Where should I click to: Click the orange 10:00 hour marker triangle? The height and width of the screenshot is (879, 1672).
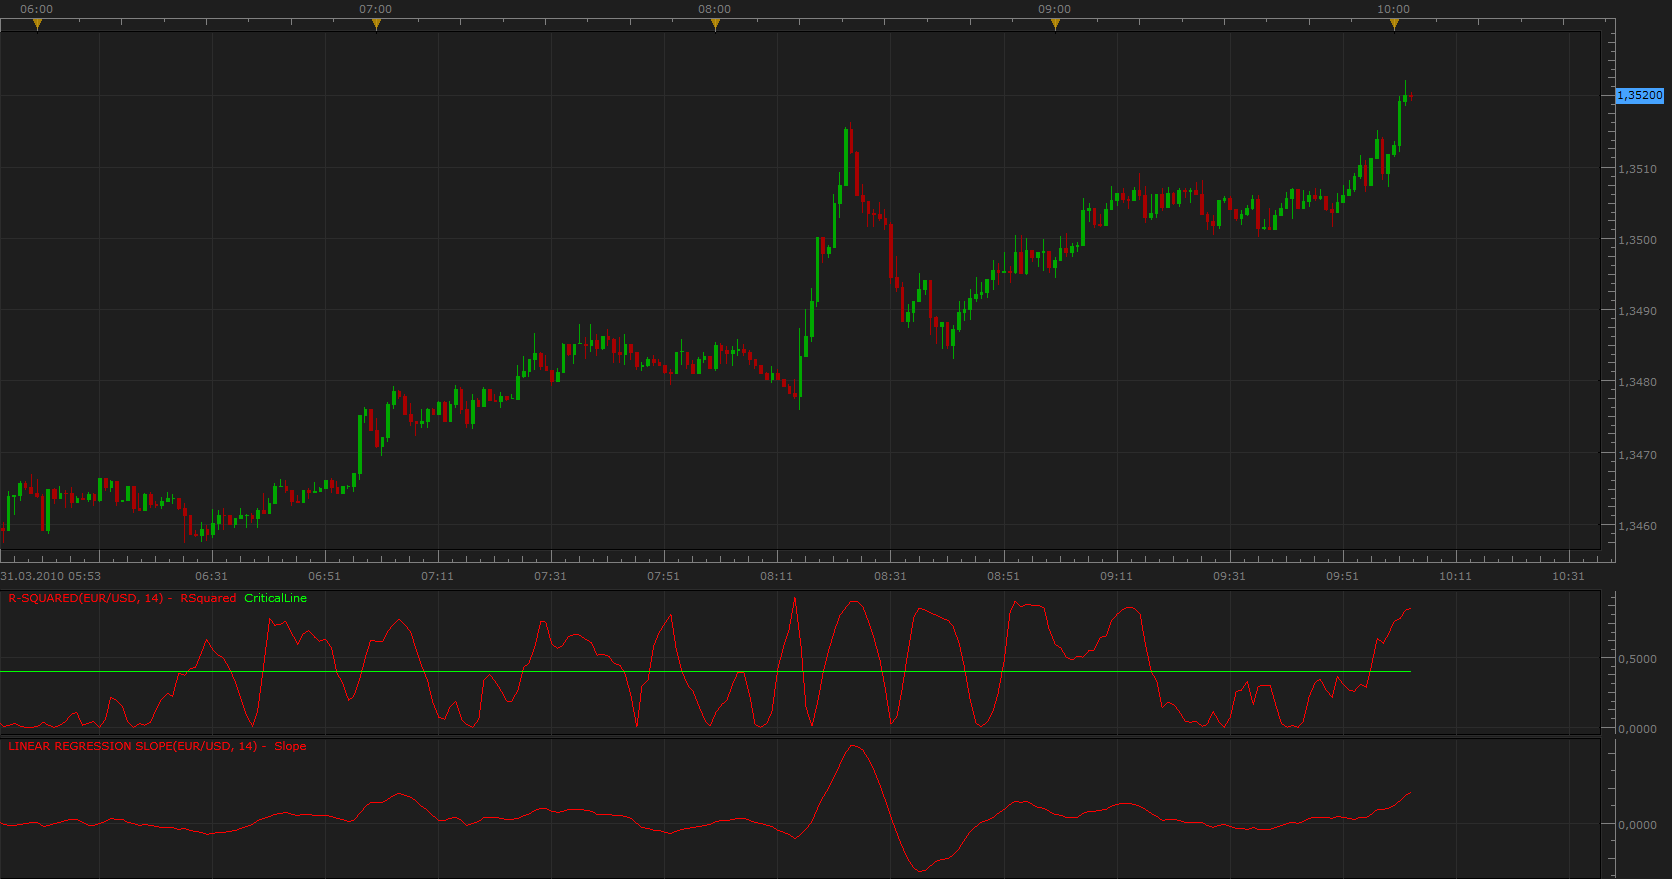(x=1394, y=25)
